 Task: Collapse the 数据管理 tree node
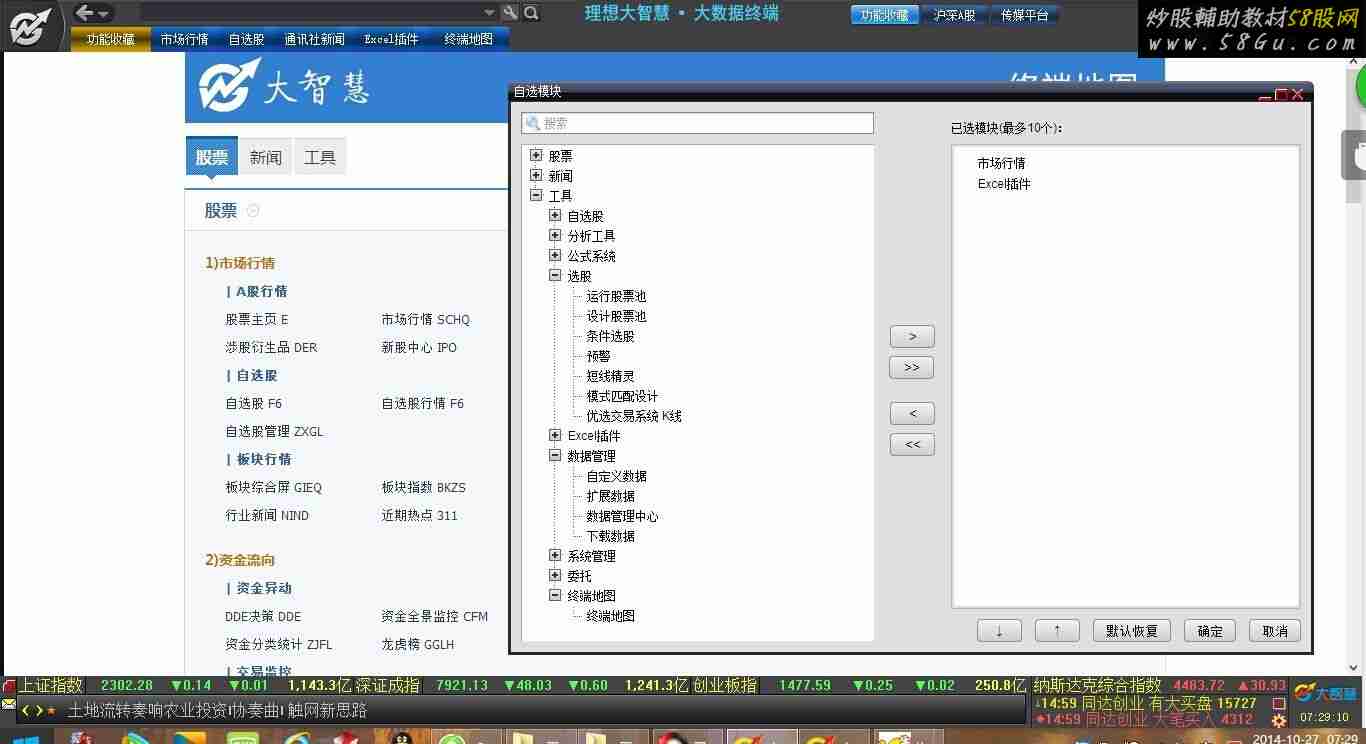[x=555, y=456]
